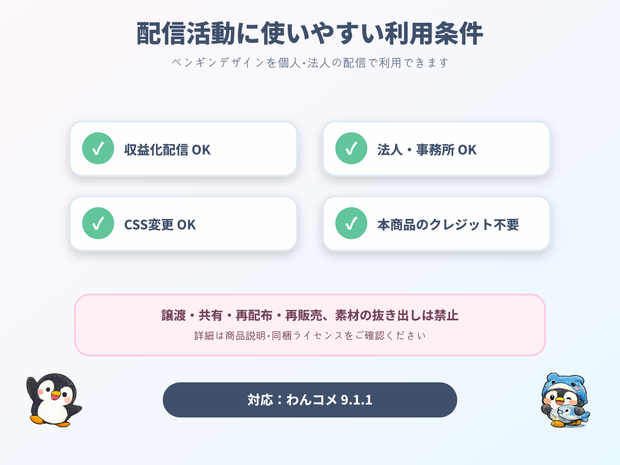Select the CSS変更 OK card
This screenshot has width=620, height=465.
tap(183, 223)
